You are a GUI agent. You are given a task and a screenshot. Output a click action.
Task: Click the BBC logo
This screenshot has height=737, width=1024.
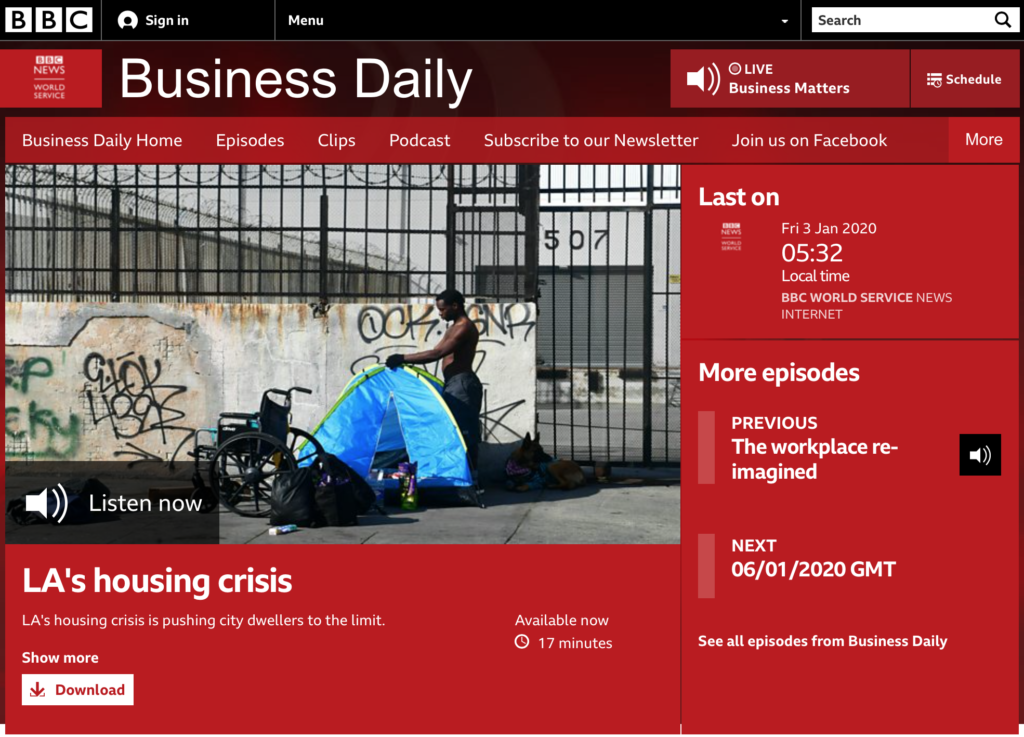pos(48,20)
